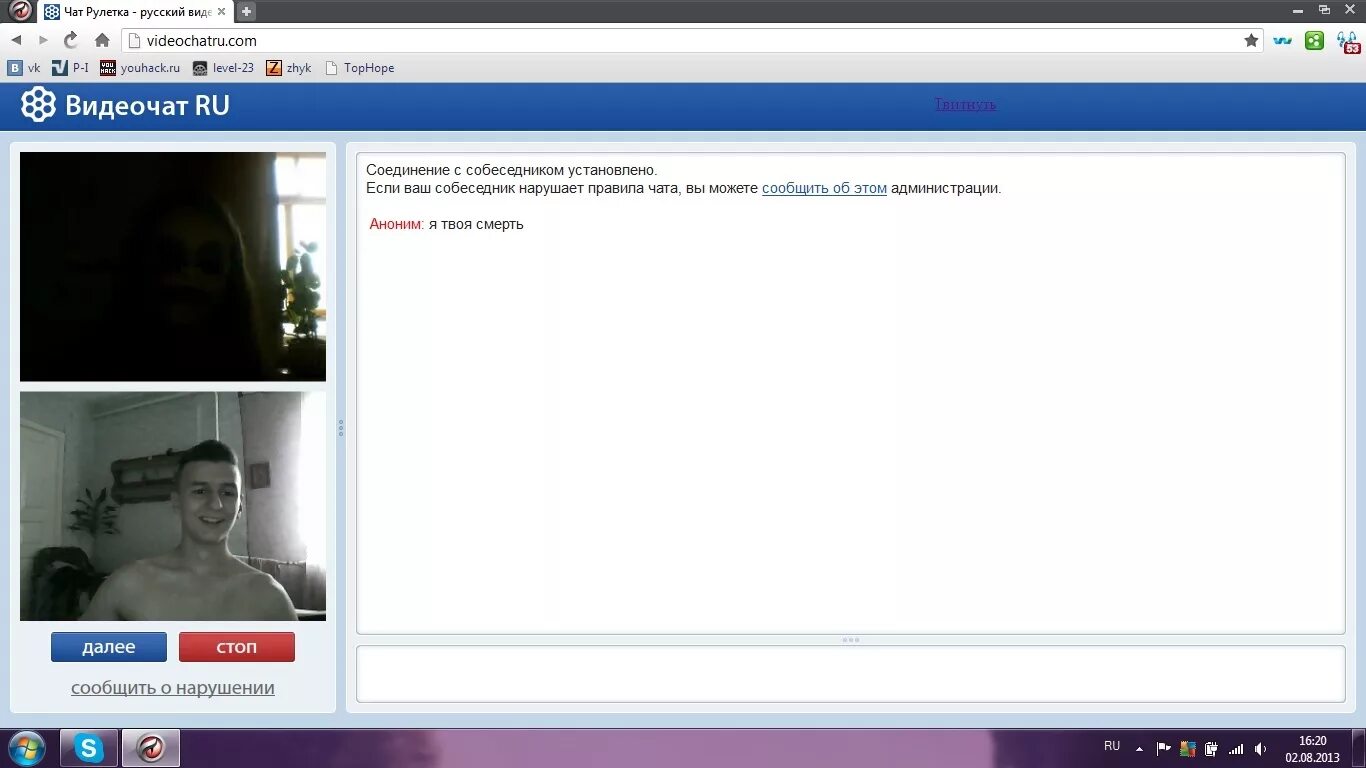The width and height of the screenshot is (1366, 768).
Task: Reload the page with the refresh icon
Action: (x=71, y=40)
